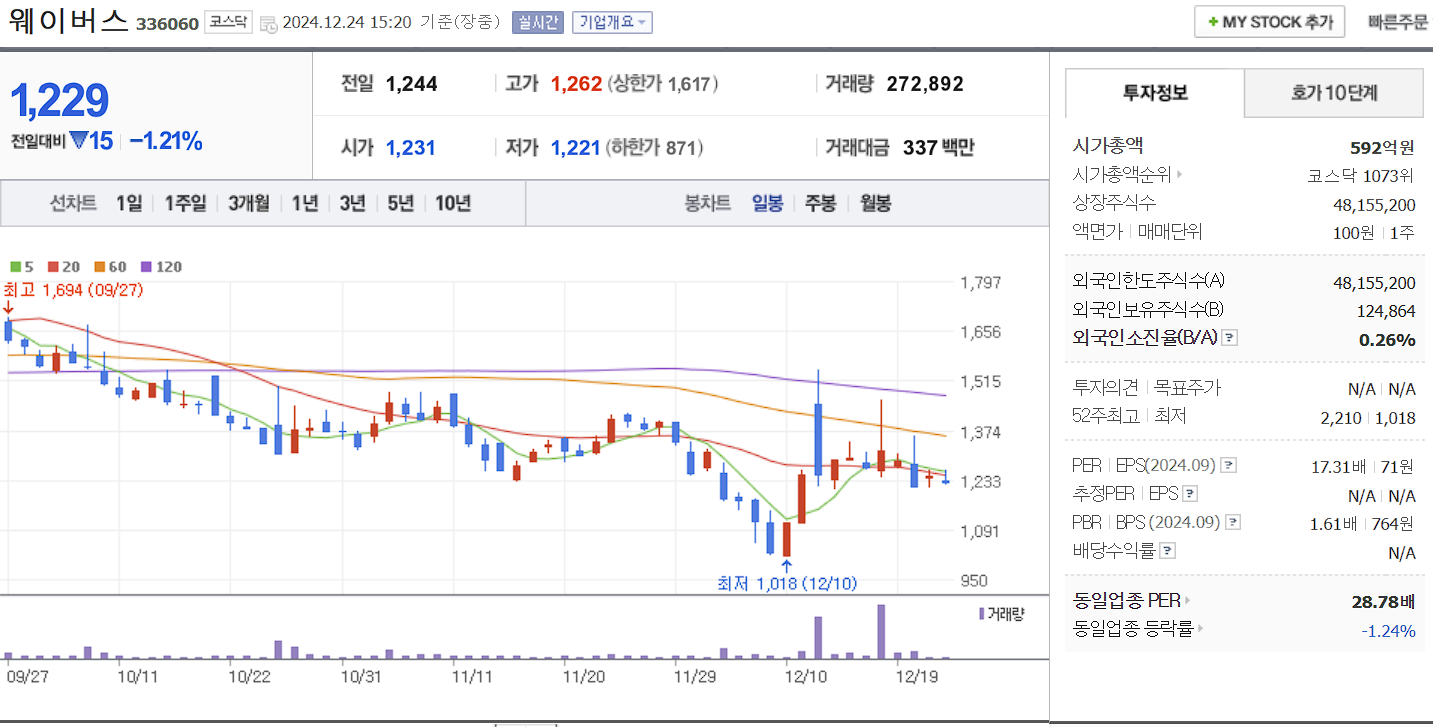Click the -1.24% 등락률 value
This screenshot has width=1433, height=727.
pos(1388,631)
